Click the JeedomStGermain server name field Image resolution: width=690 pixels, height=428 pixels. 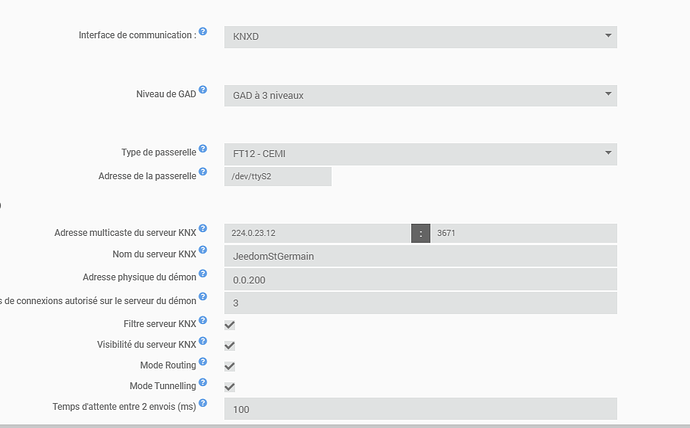click(x=420, y=256)
